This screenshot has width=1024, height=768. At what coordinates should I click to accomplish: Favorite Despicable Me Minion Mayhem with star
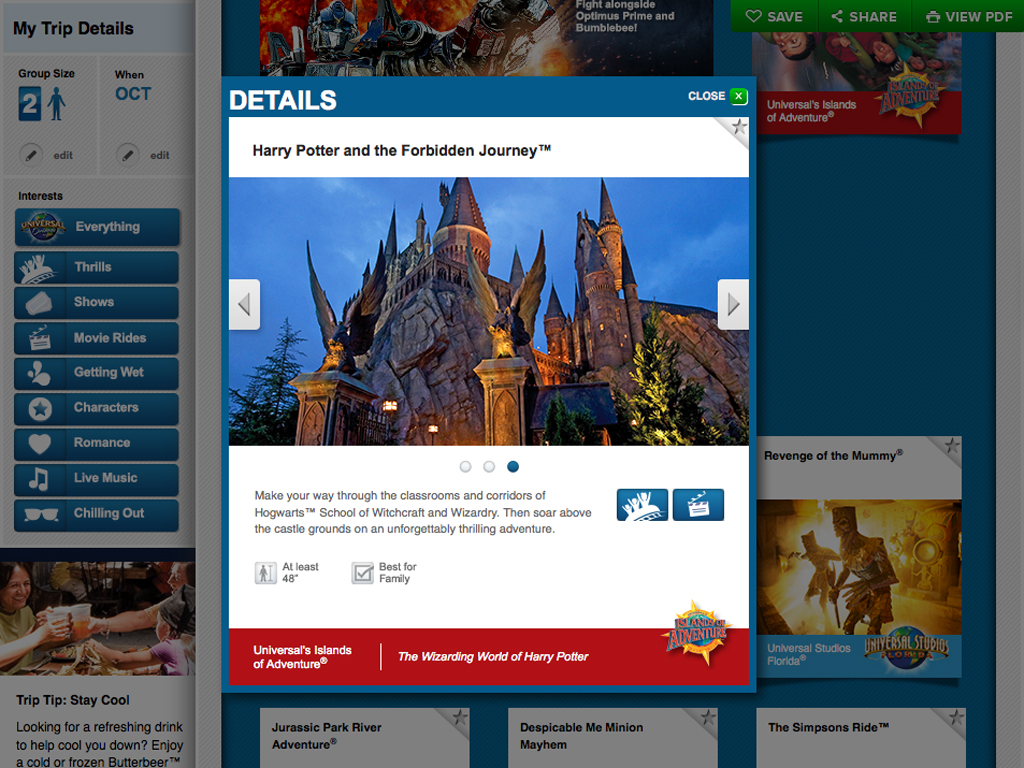[x=708, y=718]
